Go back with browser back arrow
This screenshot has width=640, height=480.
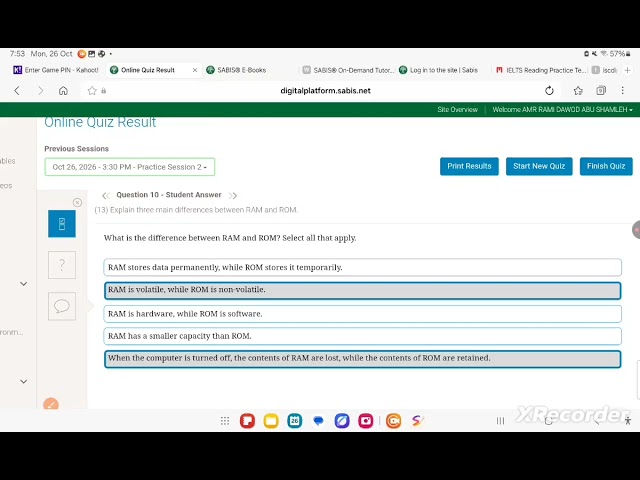point(17,91)
